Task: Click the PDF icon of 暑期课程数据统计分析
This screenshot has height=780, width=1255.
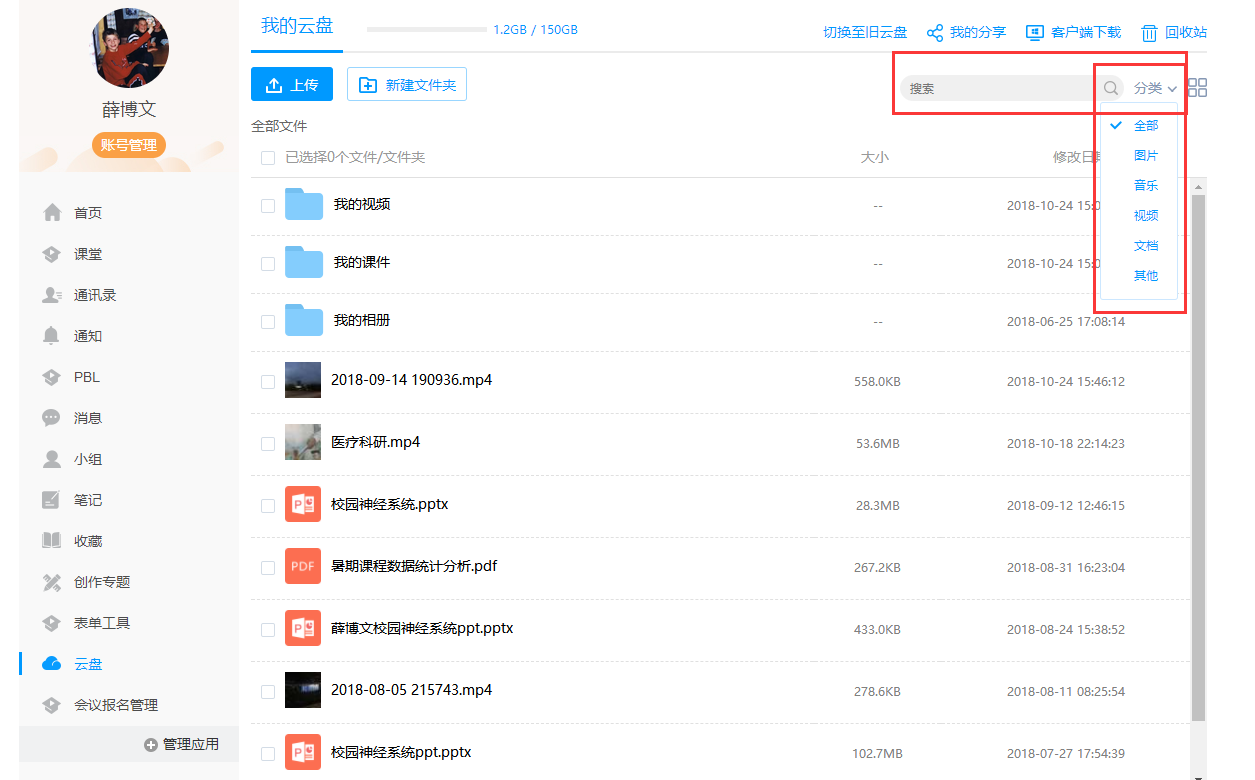Action: coord(303,566)
